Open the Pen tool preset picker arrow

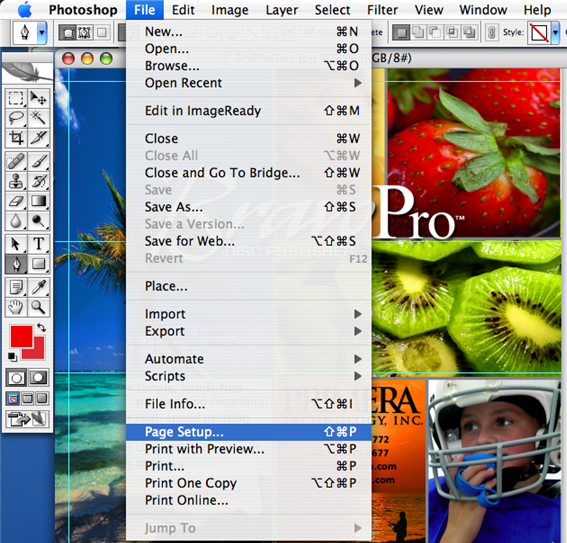[42, 33]
